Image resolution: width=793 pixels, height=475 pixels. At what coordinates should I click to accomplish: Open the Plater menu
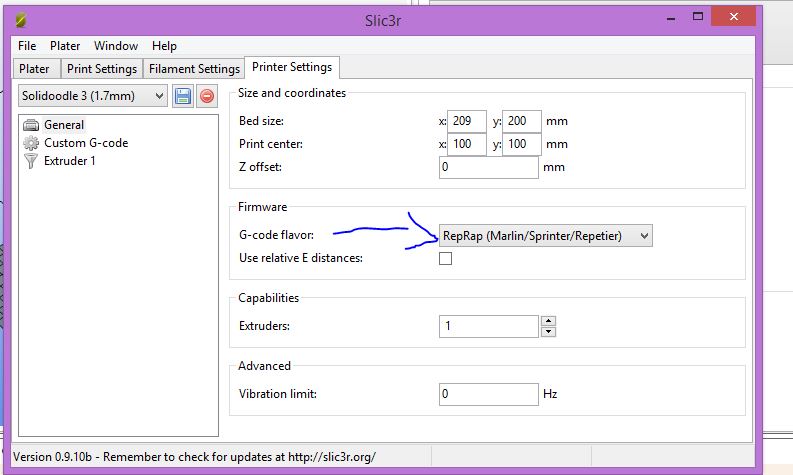click(65, 46)
